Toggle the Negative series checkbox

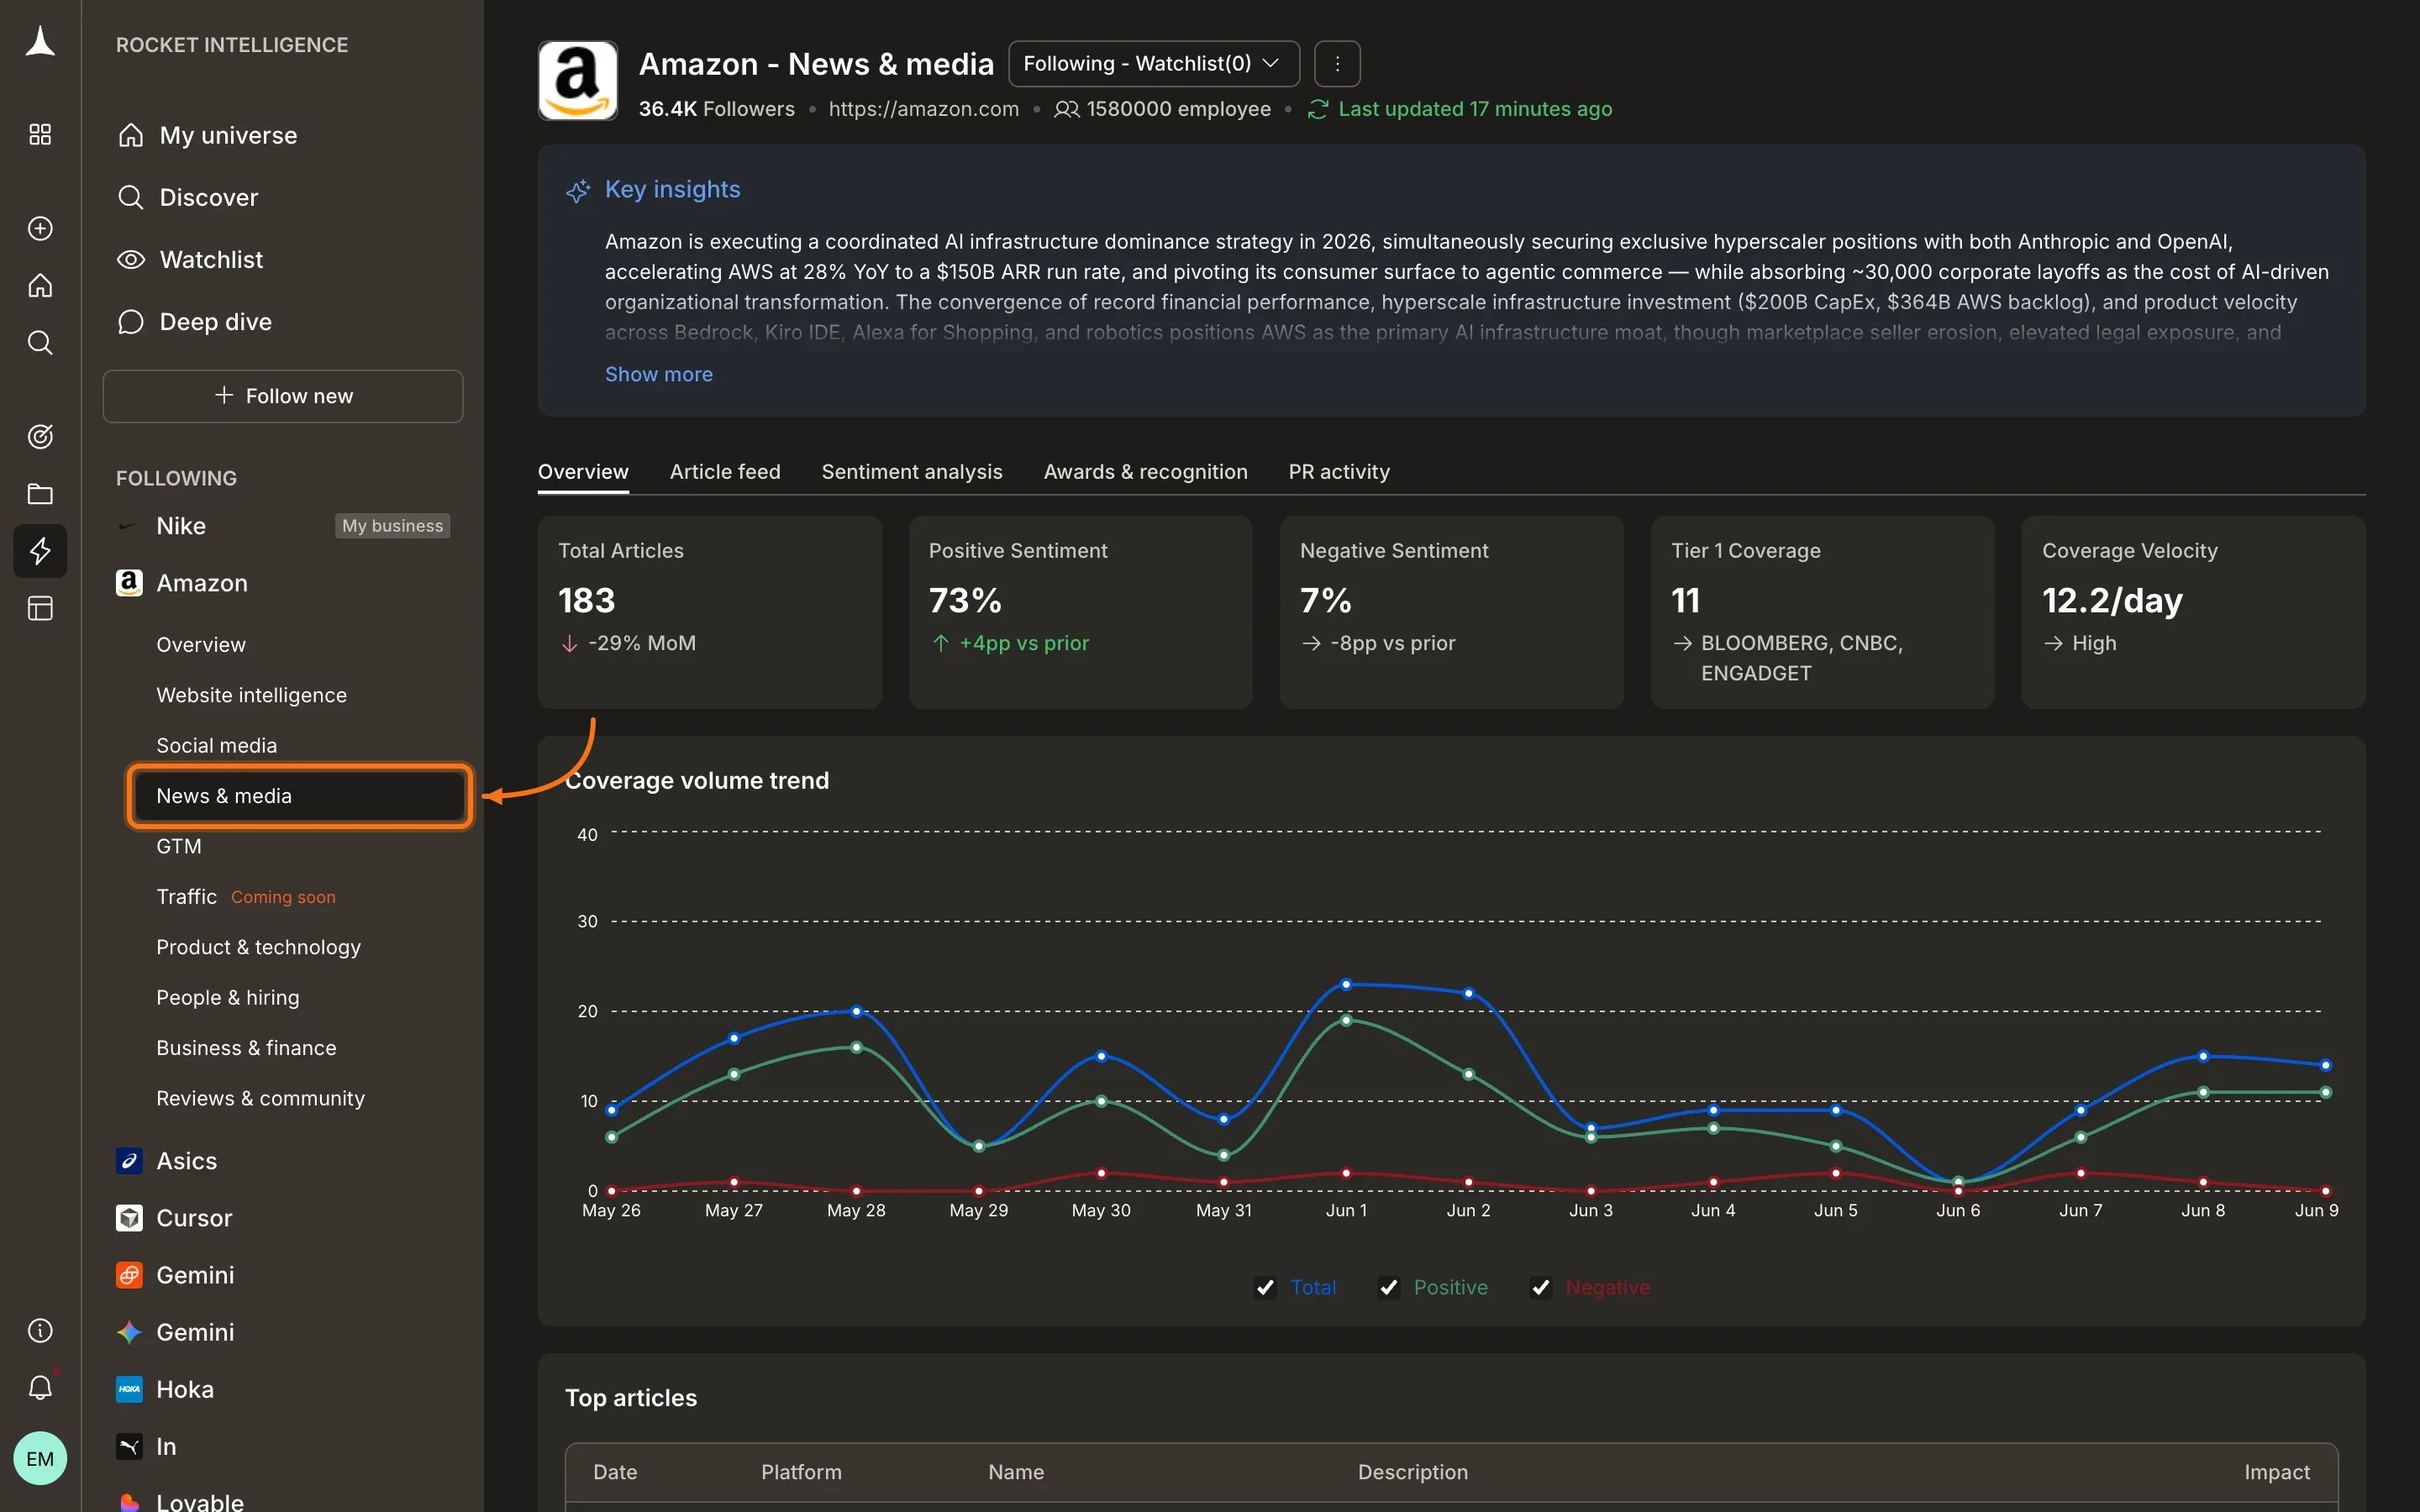tap(1540, 1287)
